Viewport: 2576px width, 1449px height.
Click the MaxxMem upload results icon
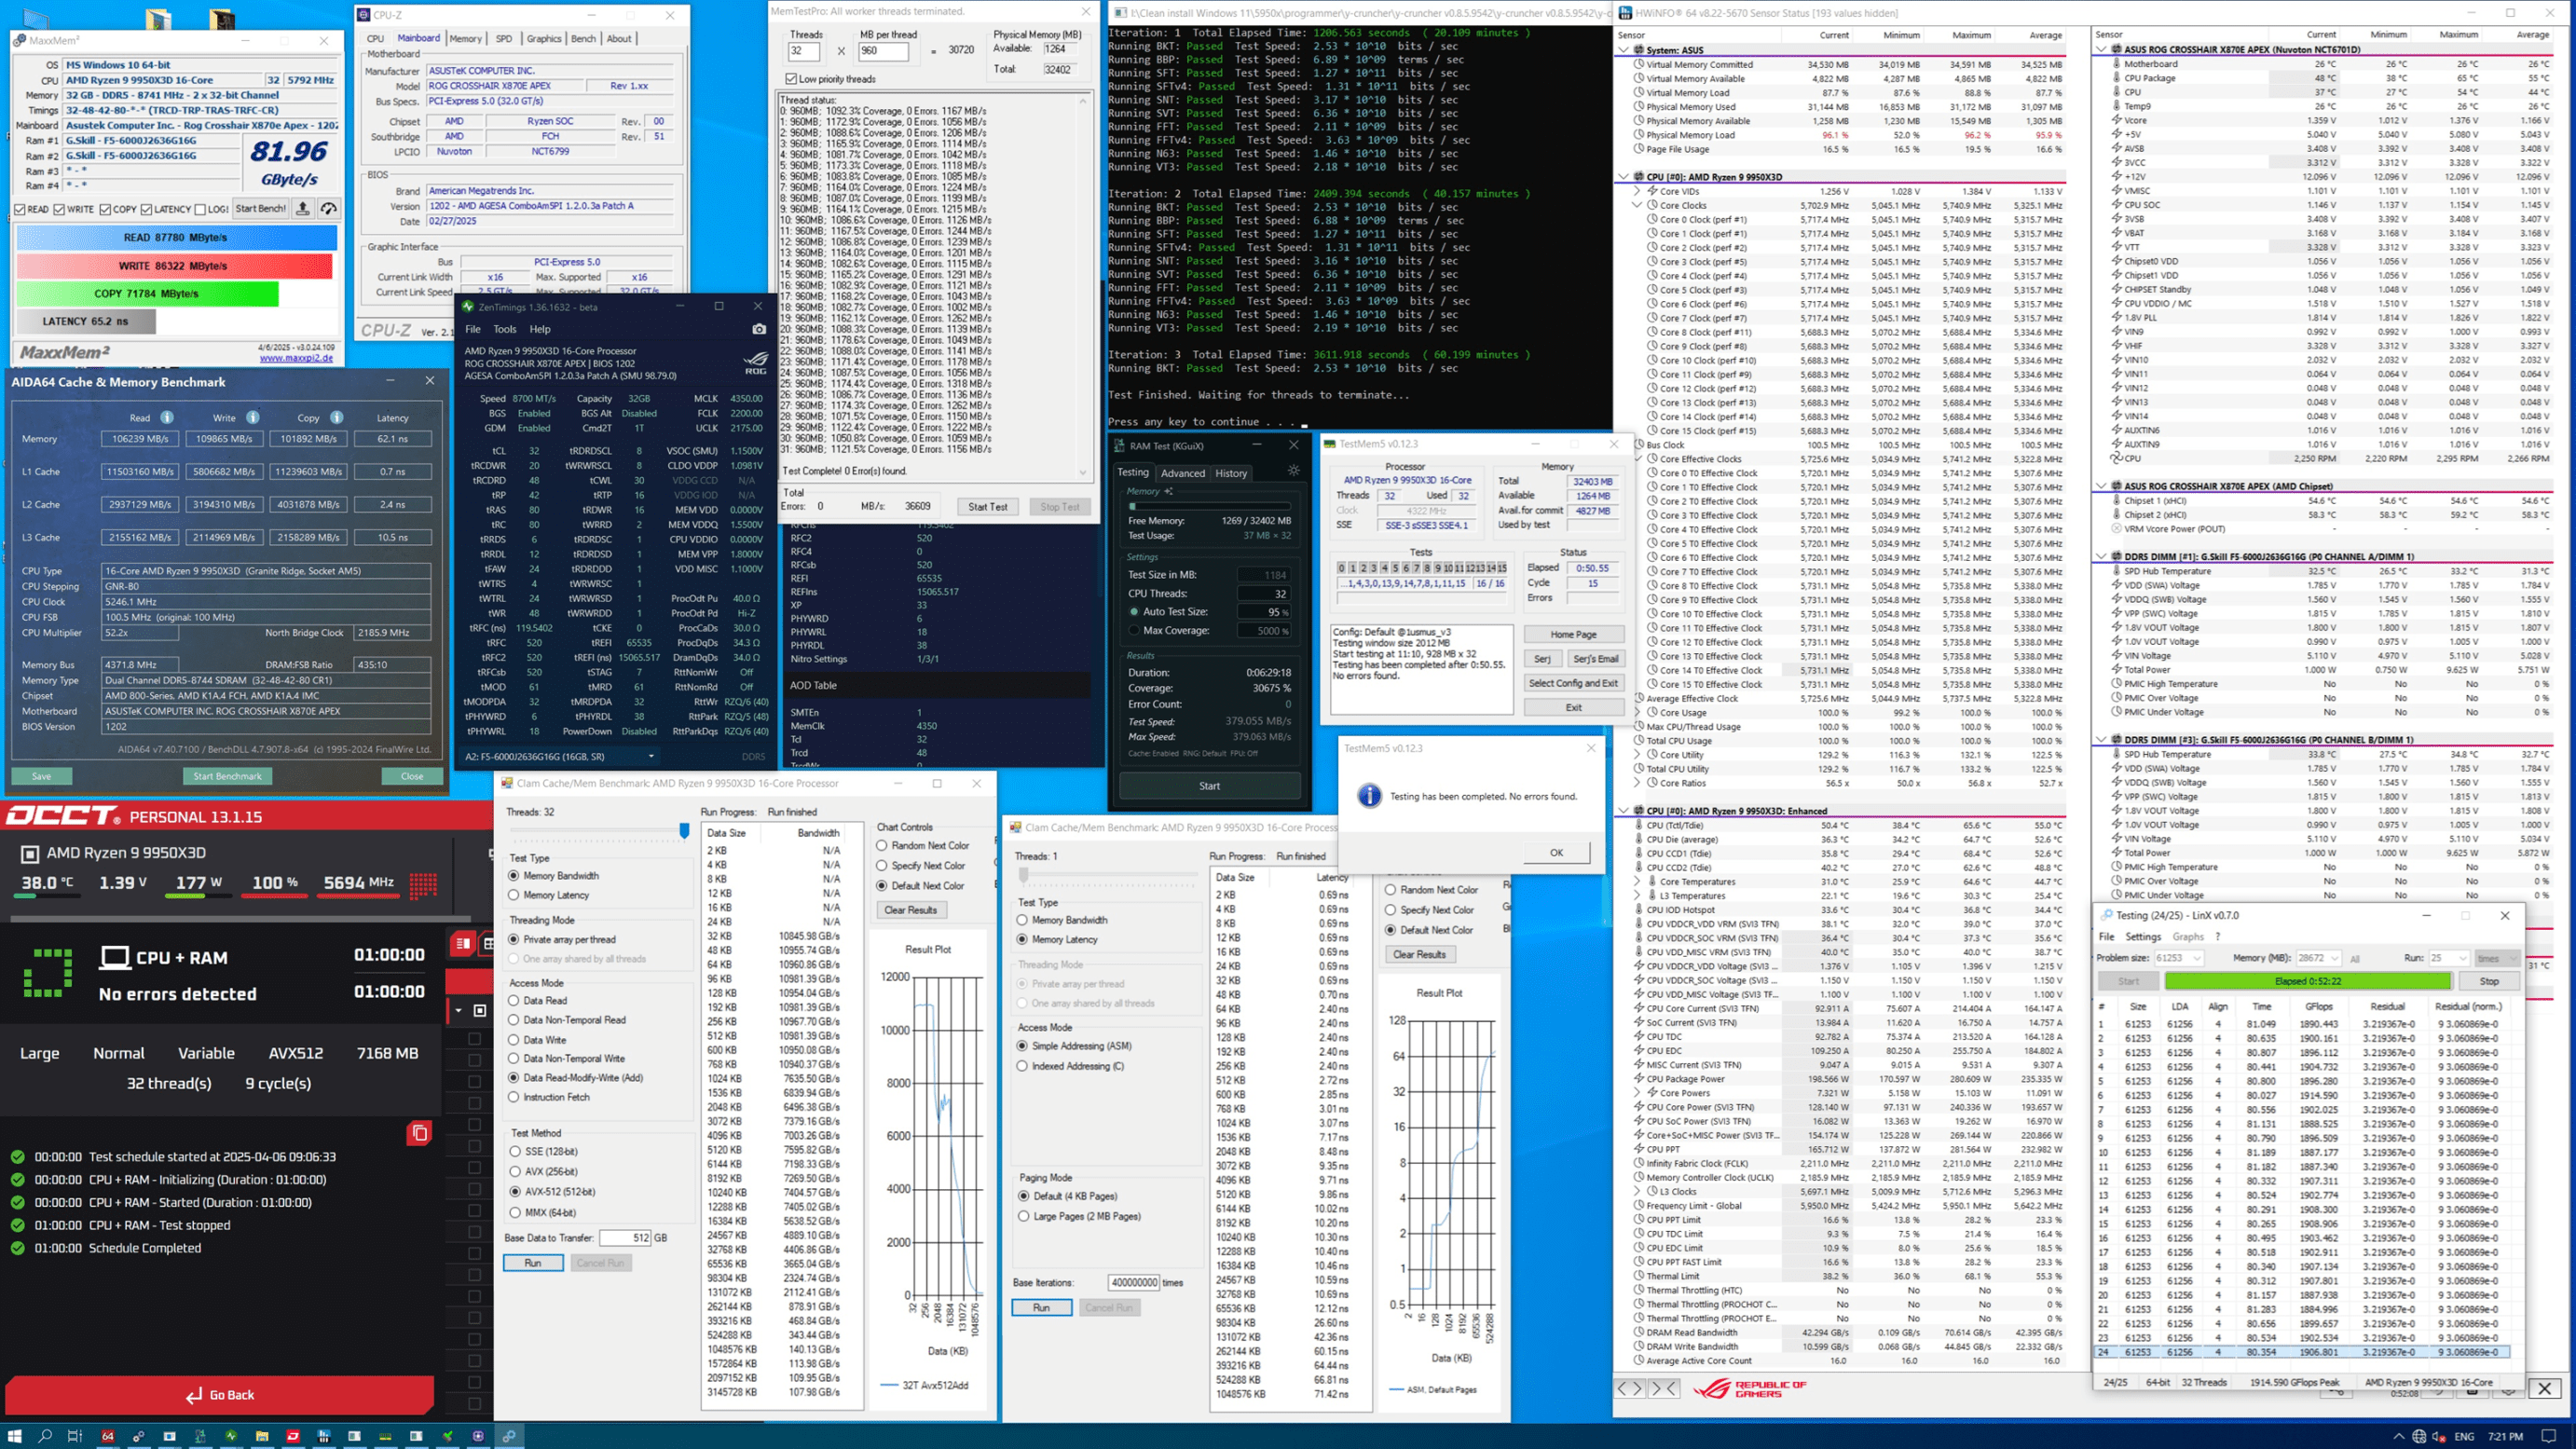303,208
